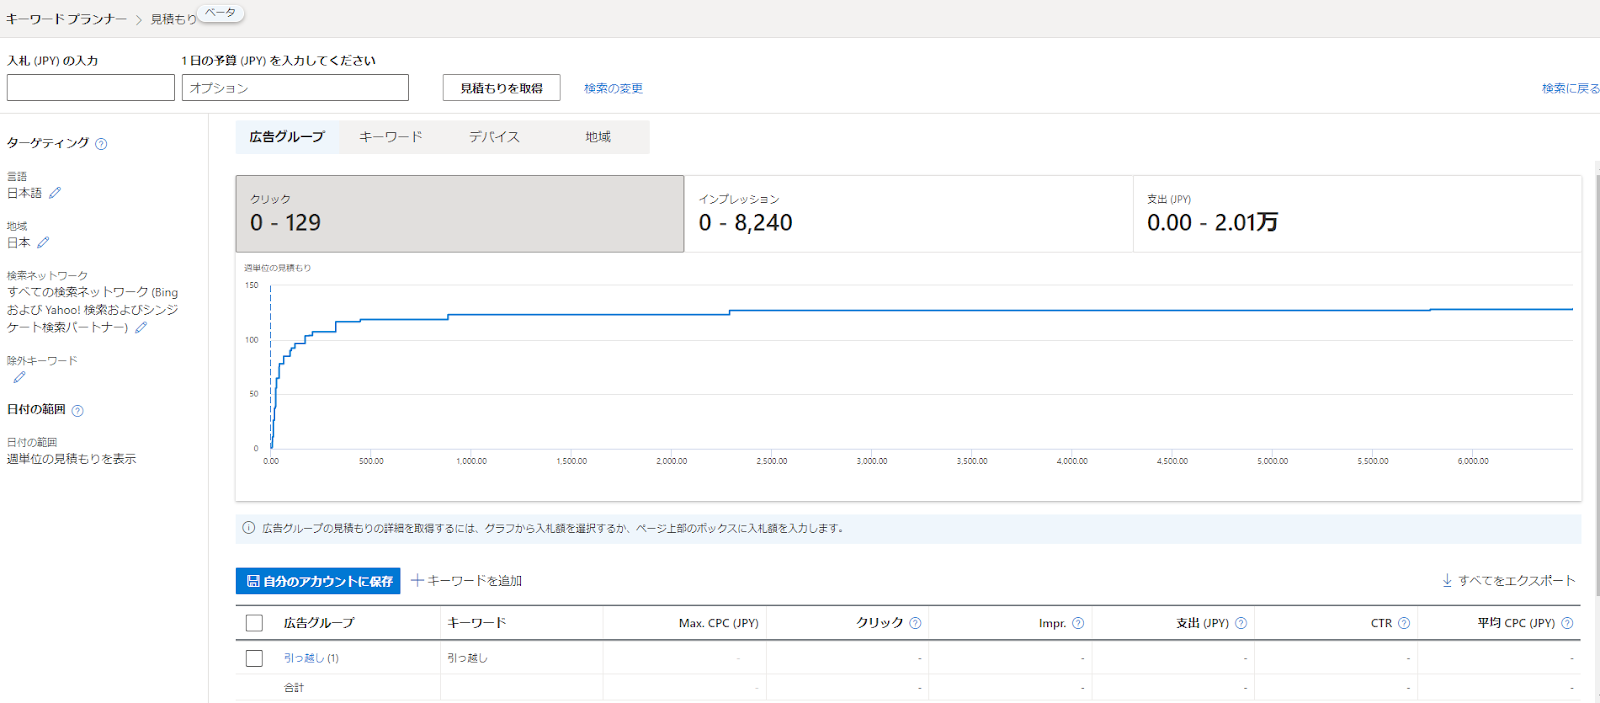Open the help icon beside 日付の範囲
This screenshot has height=703, width=1600.
[78, 411]
